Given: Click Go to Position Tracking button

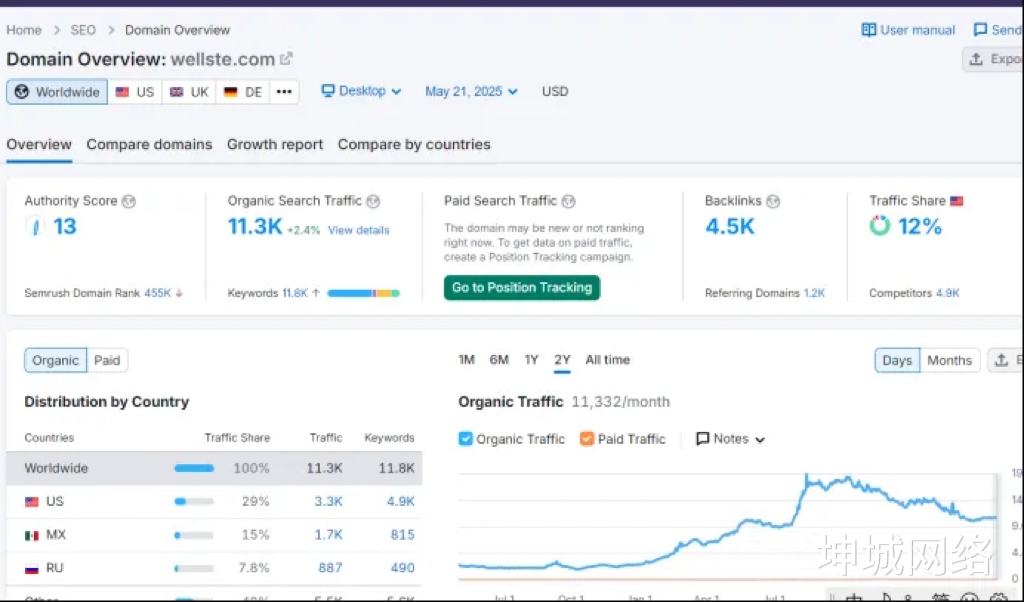Looking at the screenshot, I should (x=522, y=288).
